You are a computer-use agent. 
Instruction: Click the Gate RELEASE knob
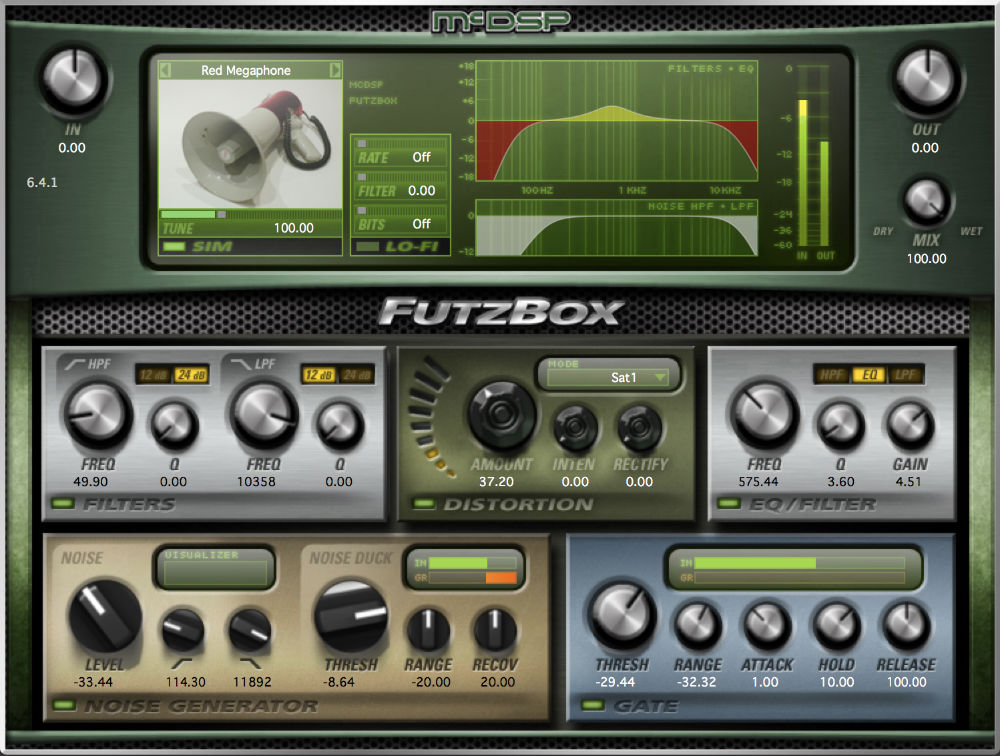pyautogui.click(x=906, y=625)
